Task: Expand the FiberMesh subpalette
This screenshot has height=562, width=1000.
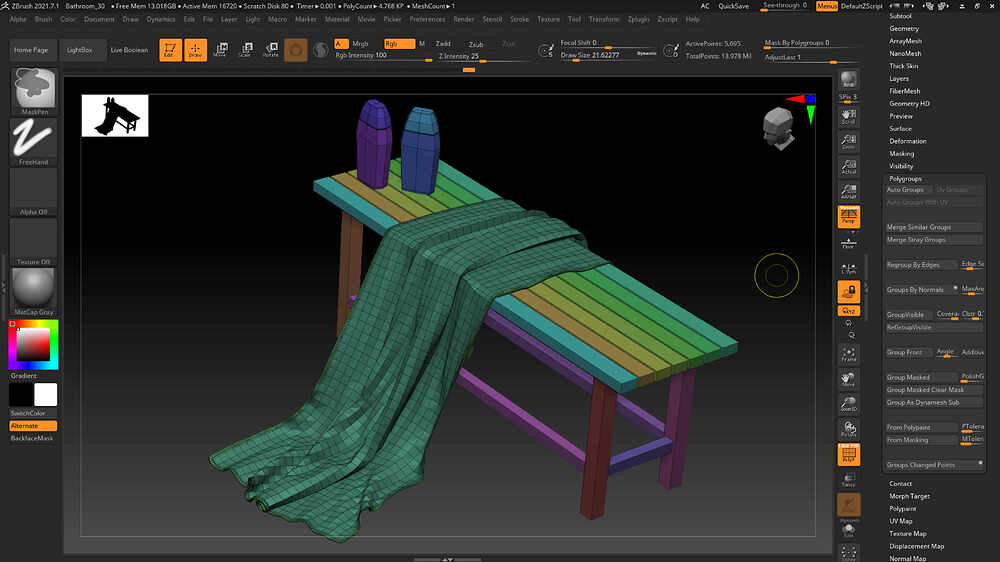Action: tap(904, 91)
